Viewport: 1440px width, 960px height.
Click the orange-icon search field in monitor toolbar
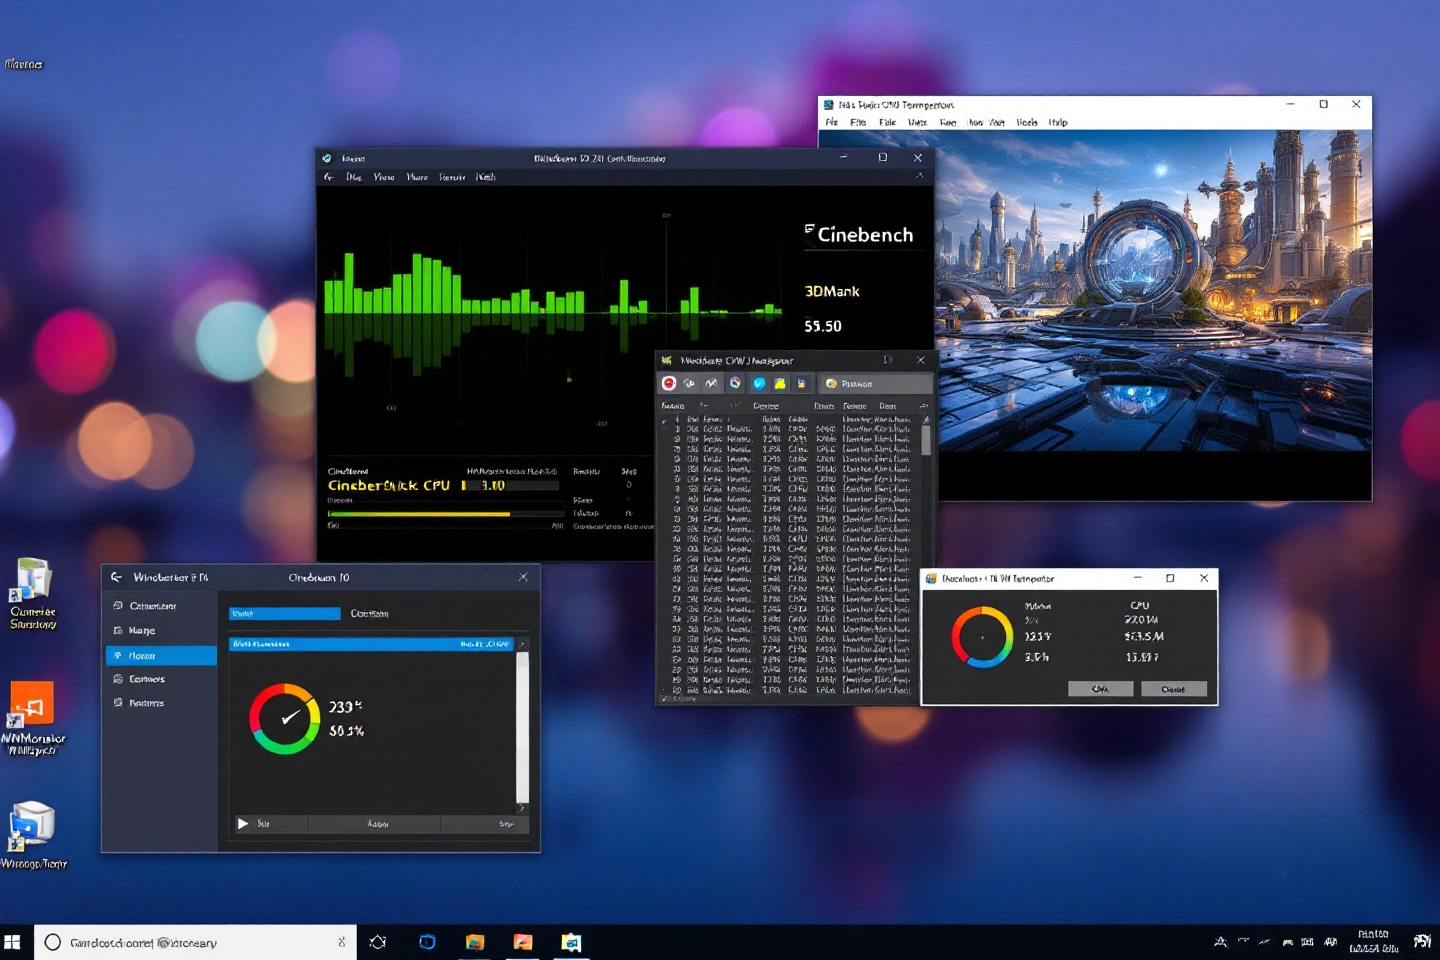[x=875, y=383]
